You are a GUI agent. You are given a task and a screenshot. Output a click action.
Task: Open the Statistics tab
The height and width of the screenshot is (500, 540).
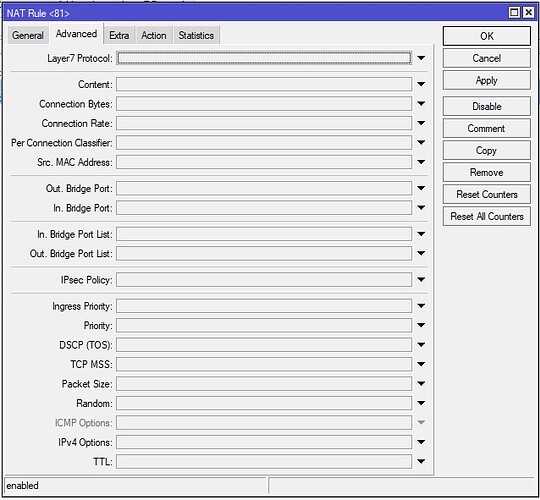pos(196,35)
